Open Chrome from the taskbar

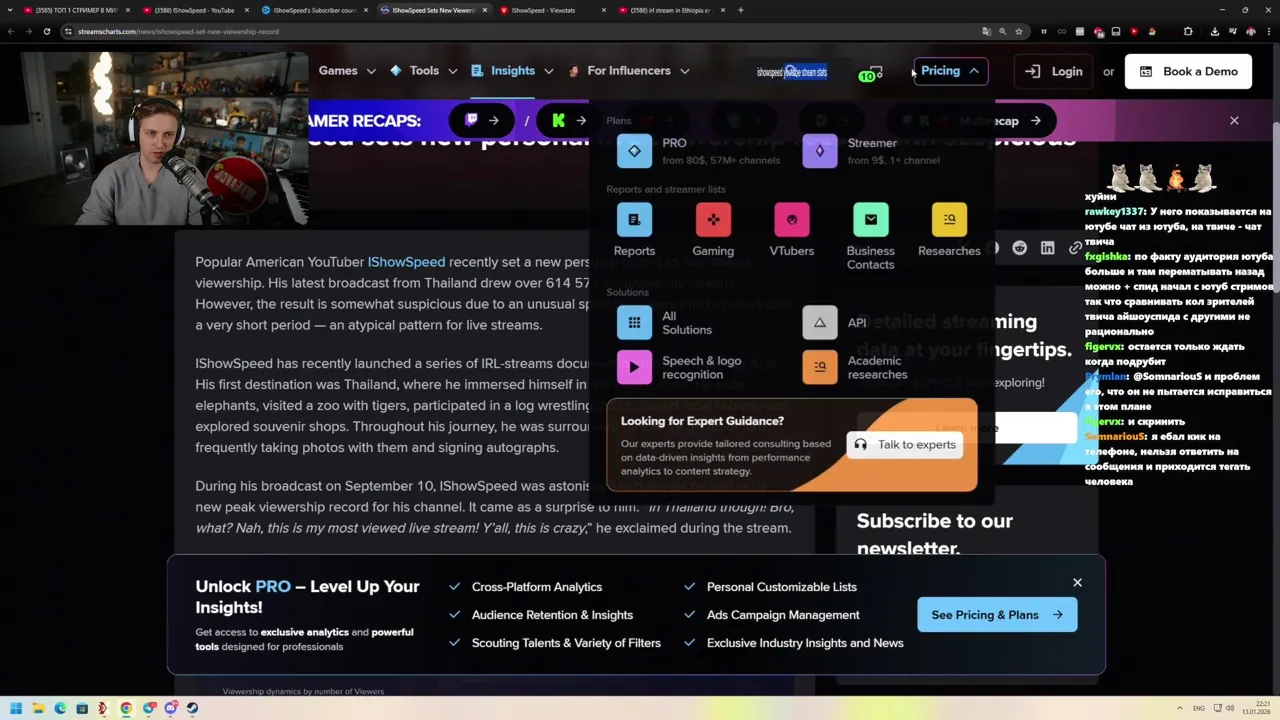(126, 708)
